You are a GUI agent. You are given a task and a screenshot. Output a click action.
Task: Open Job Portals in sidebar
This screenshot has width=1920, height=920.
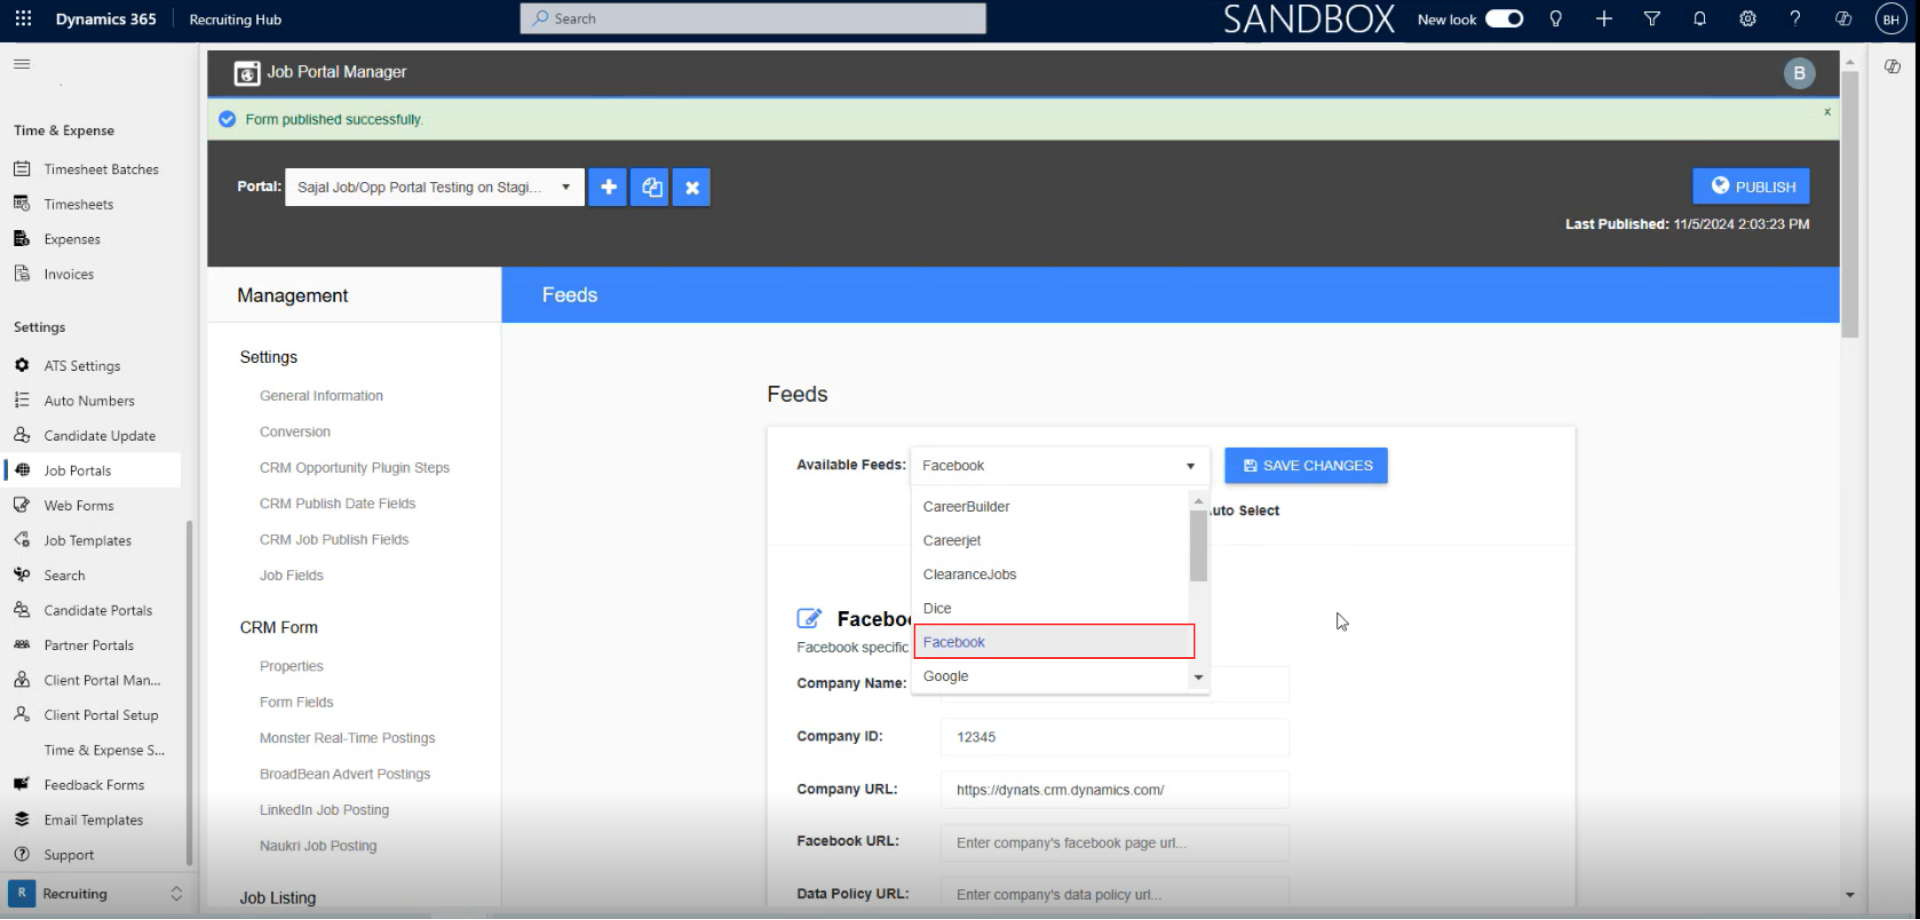click(93, 470)
